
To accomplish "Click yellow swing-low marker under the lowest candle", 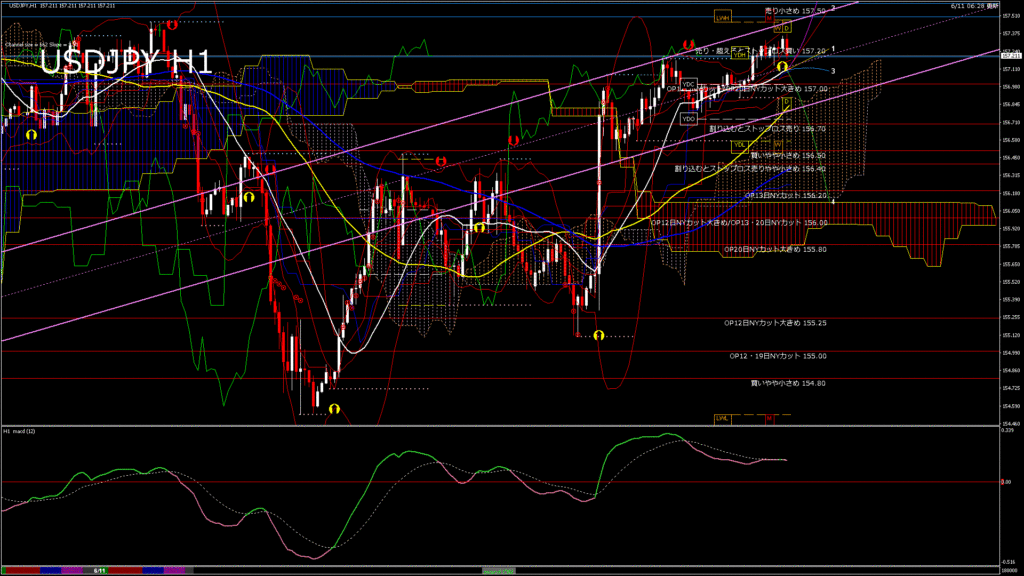I will 334,409.
